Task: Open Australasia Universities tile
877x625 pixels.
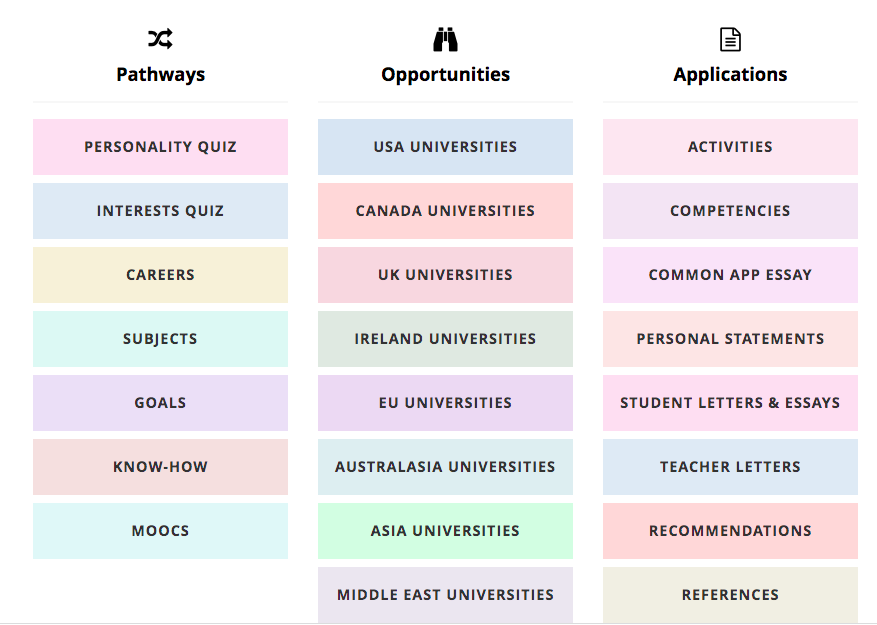Action: [x=445, y=467]
